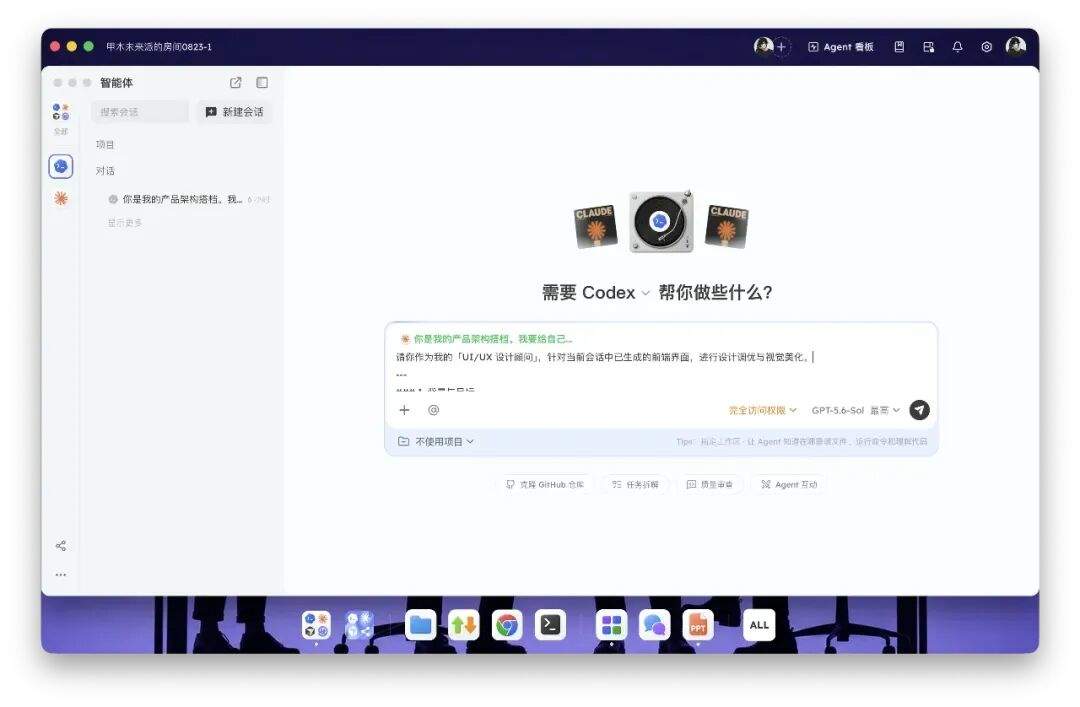Open the transfer arrows app in dock

pos(464,626)
